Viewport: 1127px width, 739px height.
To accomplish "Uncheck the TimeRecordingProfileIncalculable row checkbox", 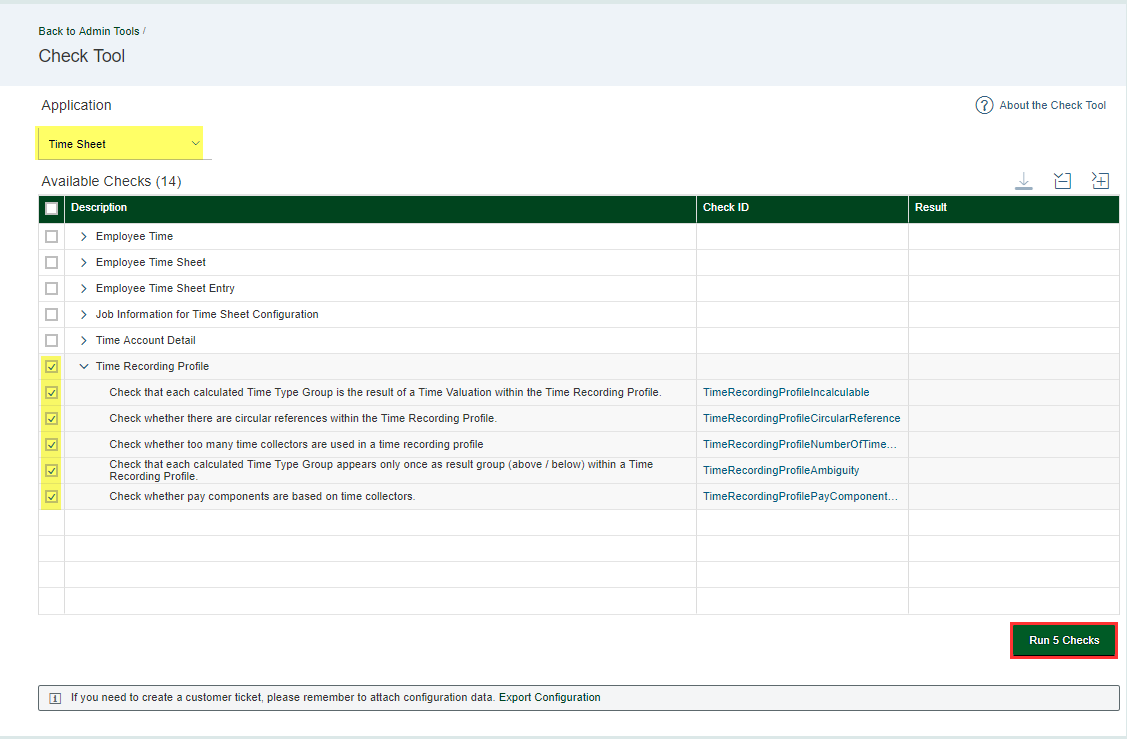I will 52,393.
